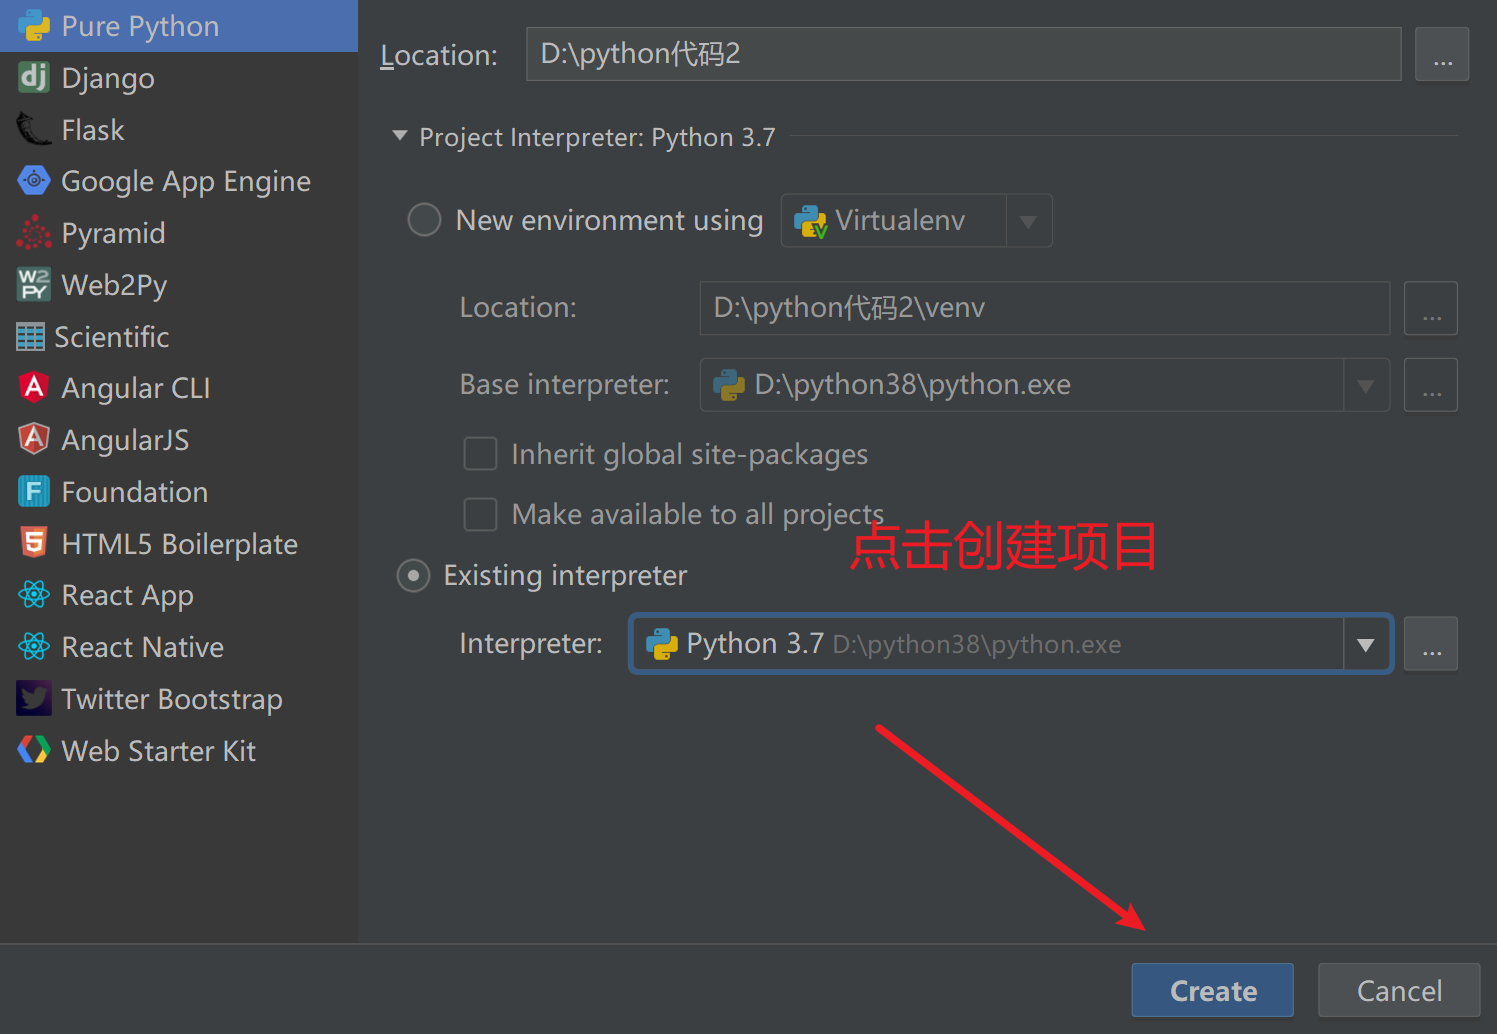This screenshot has height=1034, width=1497.
Task: Browse for venv Location folder
Action: click(1431, 308)
